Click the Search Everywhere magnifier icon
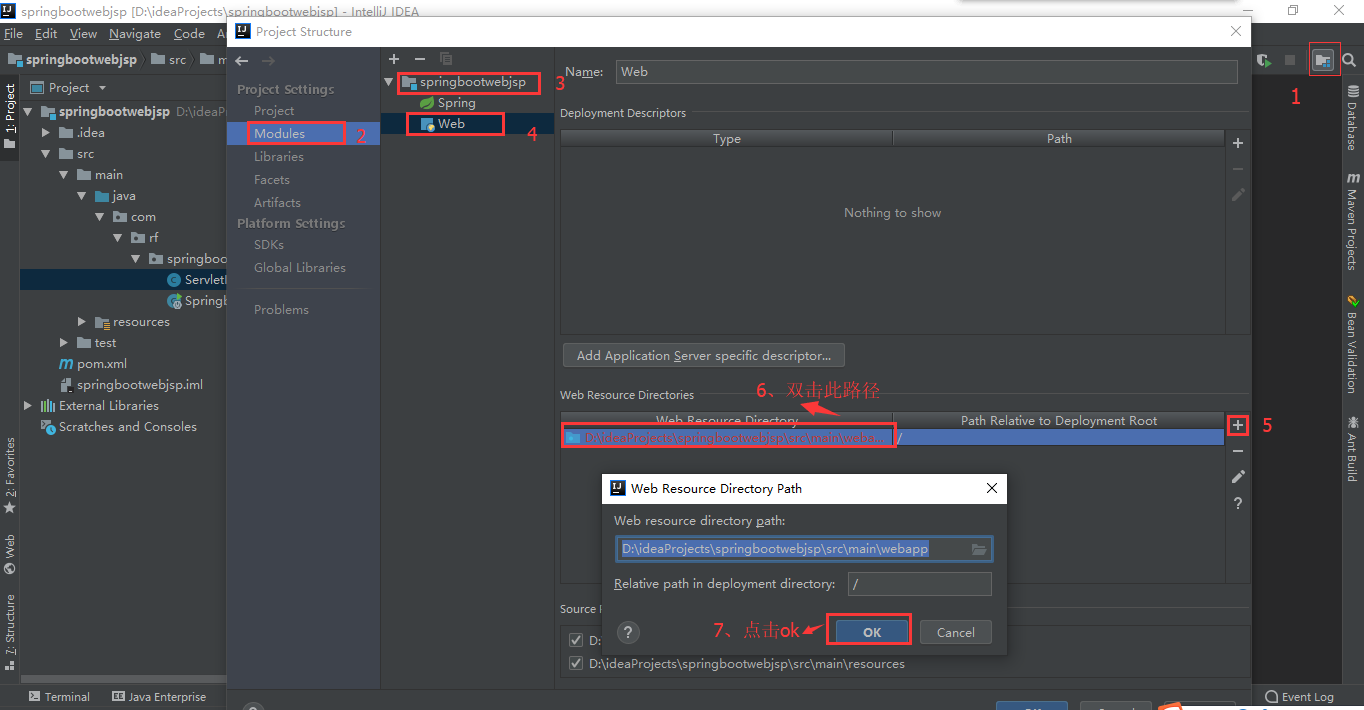This screenshot has width=1364, height=710. (1349, 60)
